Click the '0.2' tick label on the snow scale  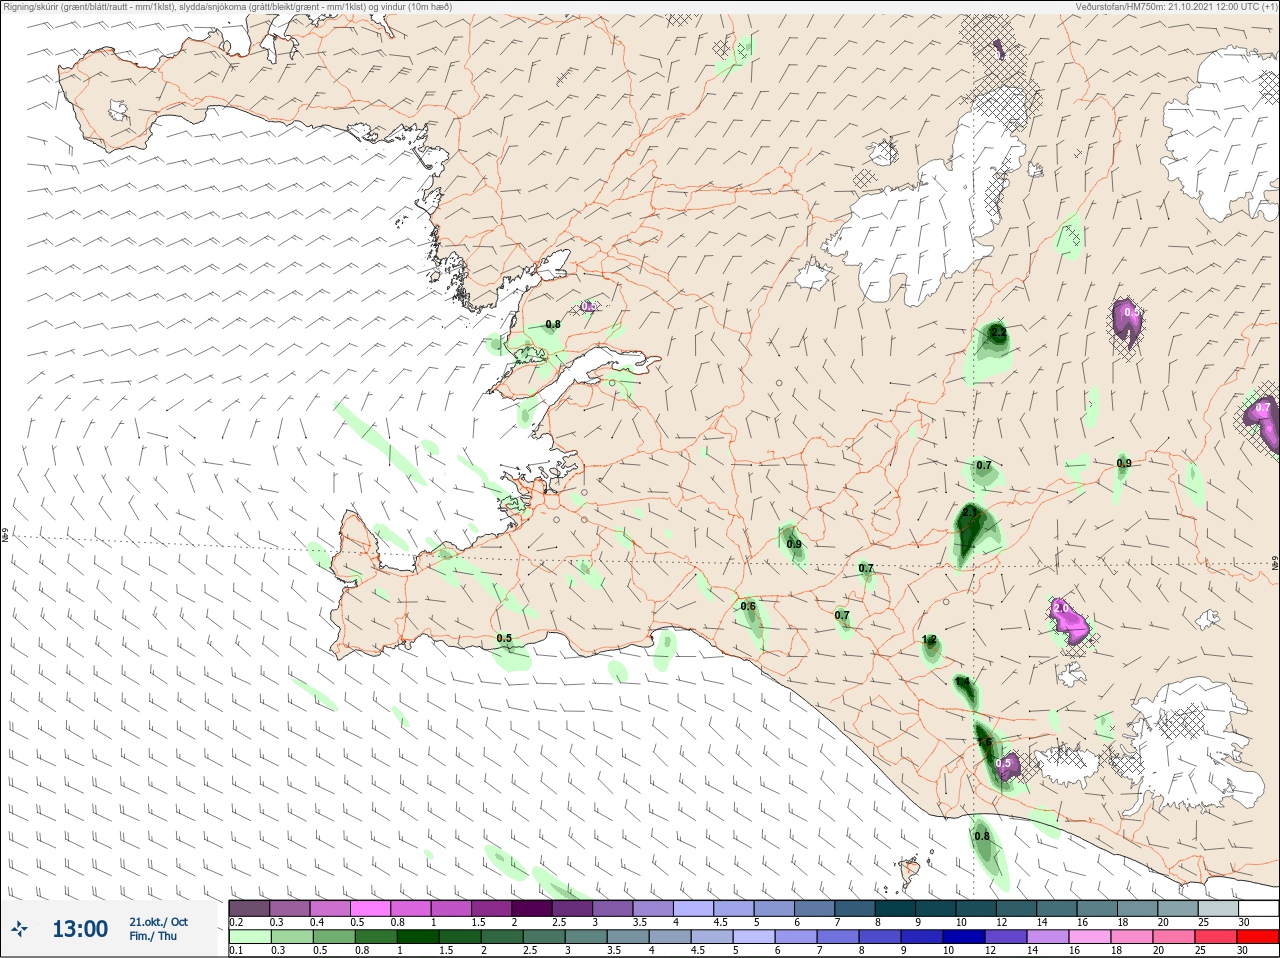pos(236,921)
